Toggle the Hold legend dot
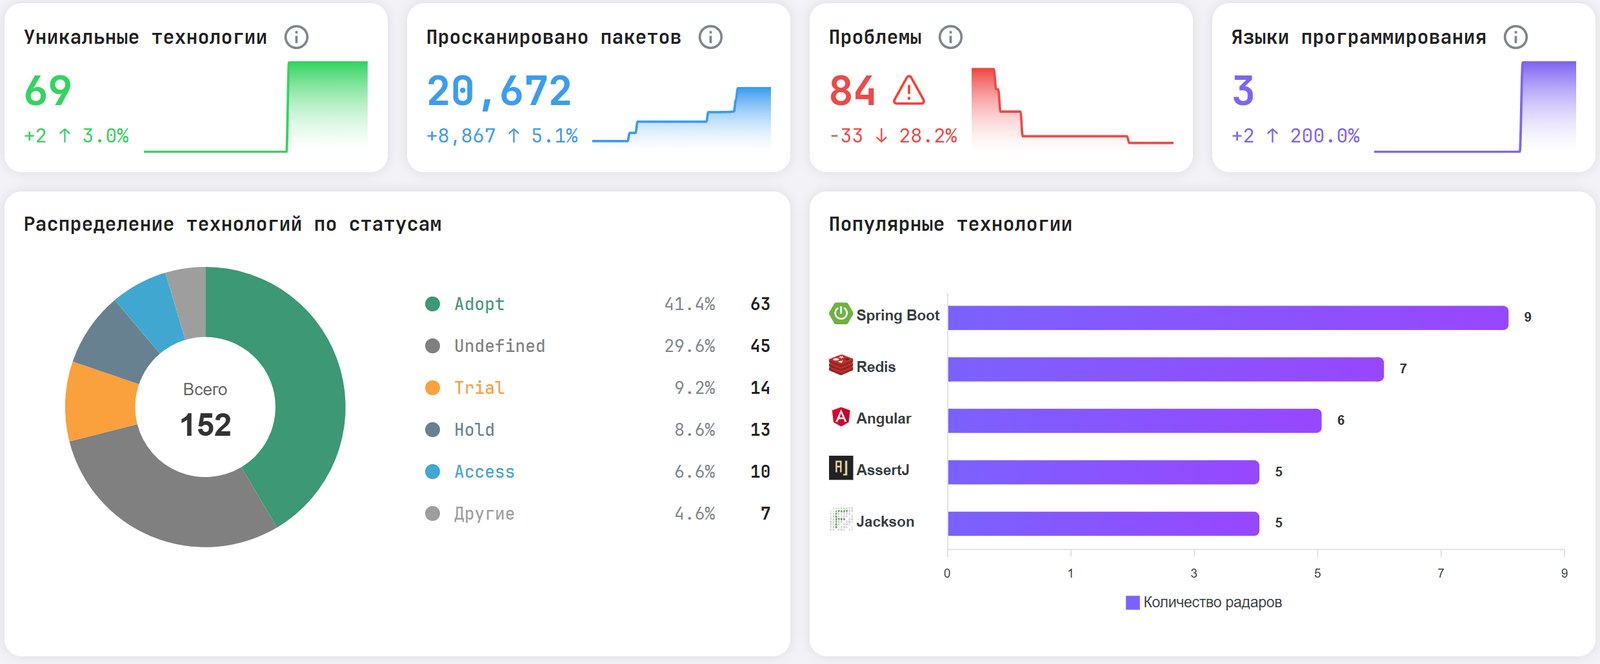Image resolution: width=1600 pixels, height=664 pixels. point(433,430)
